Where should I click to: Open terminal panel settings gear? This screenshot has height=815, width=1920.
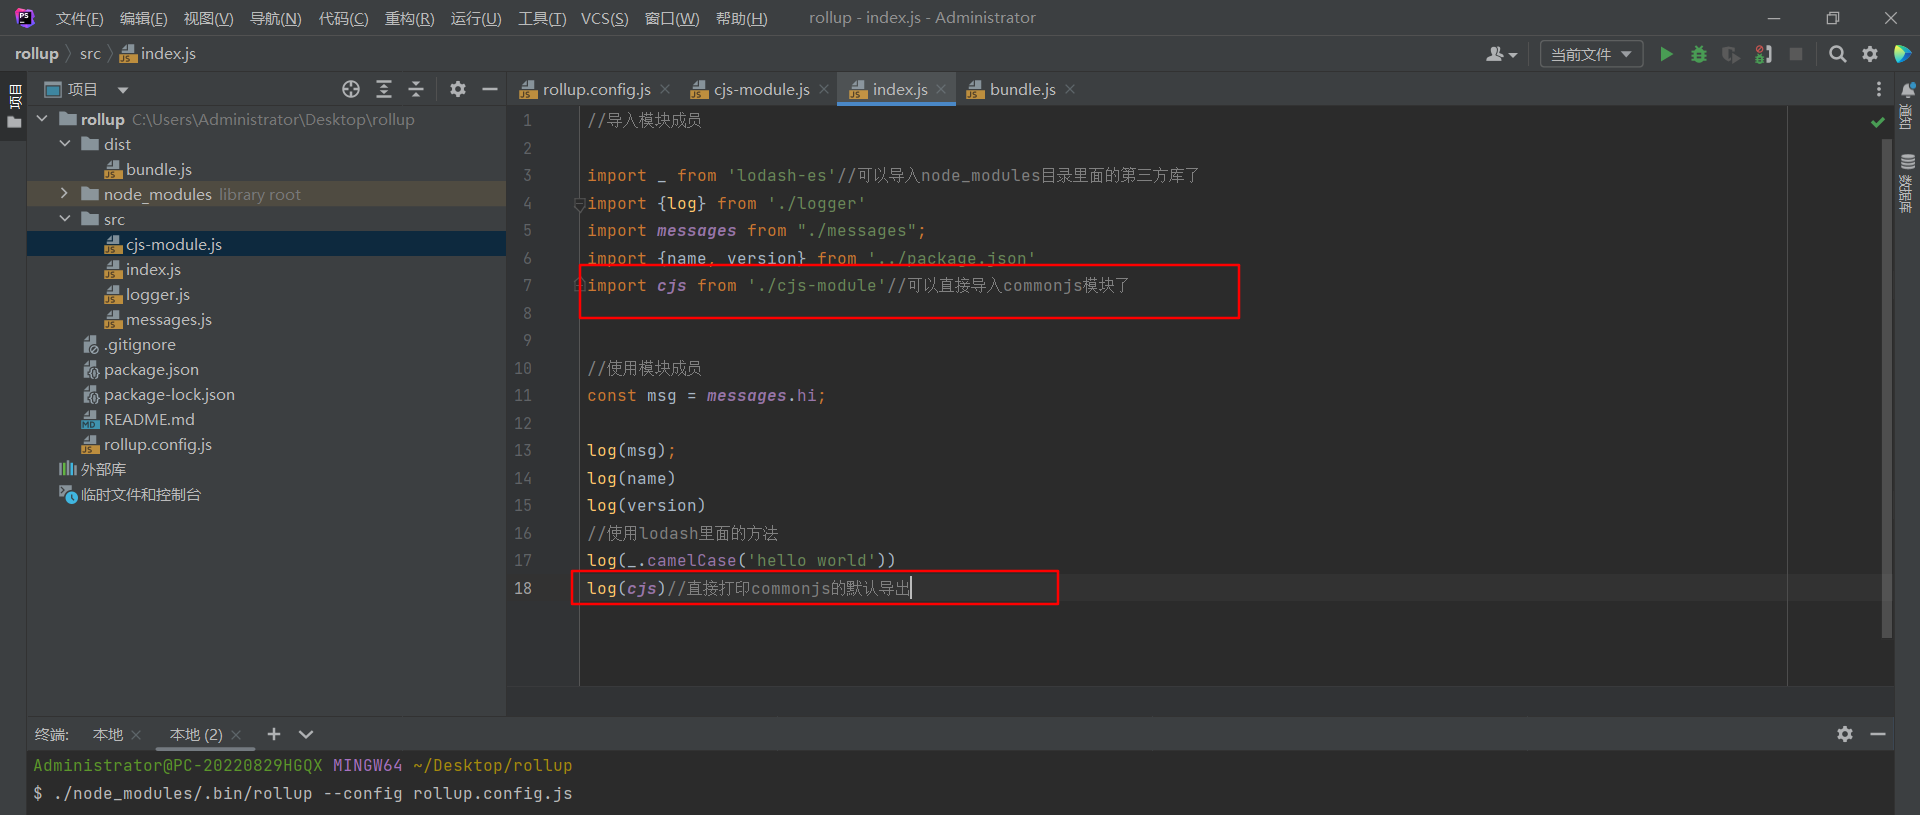(1845, 734)
